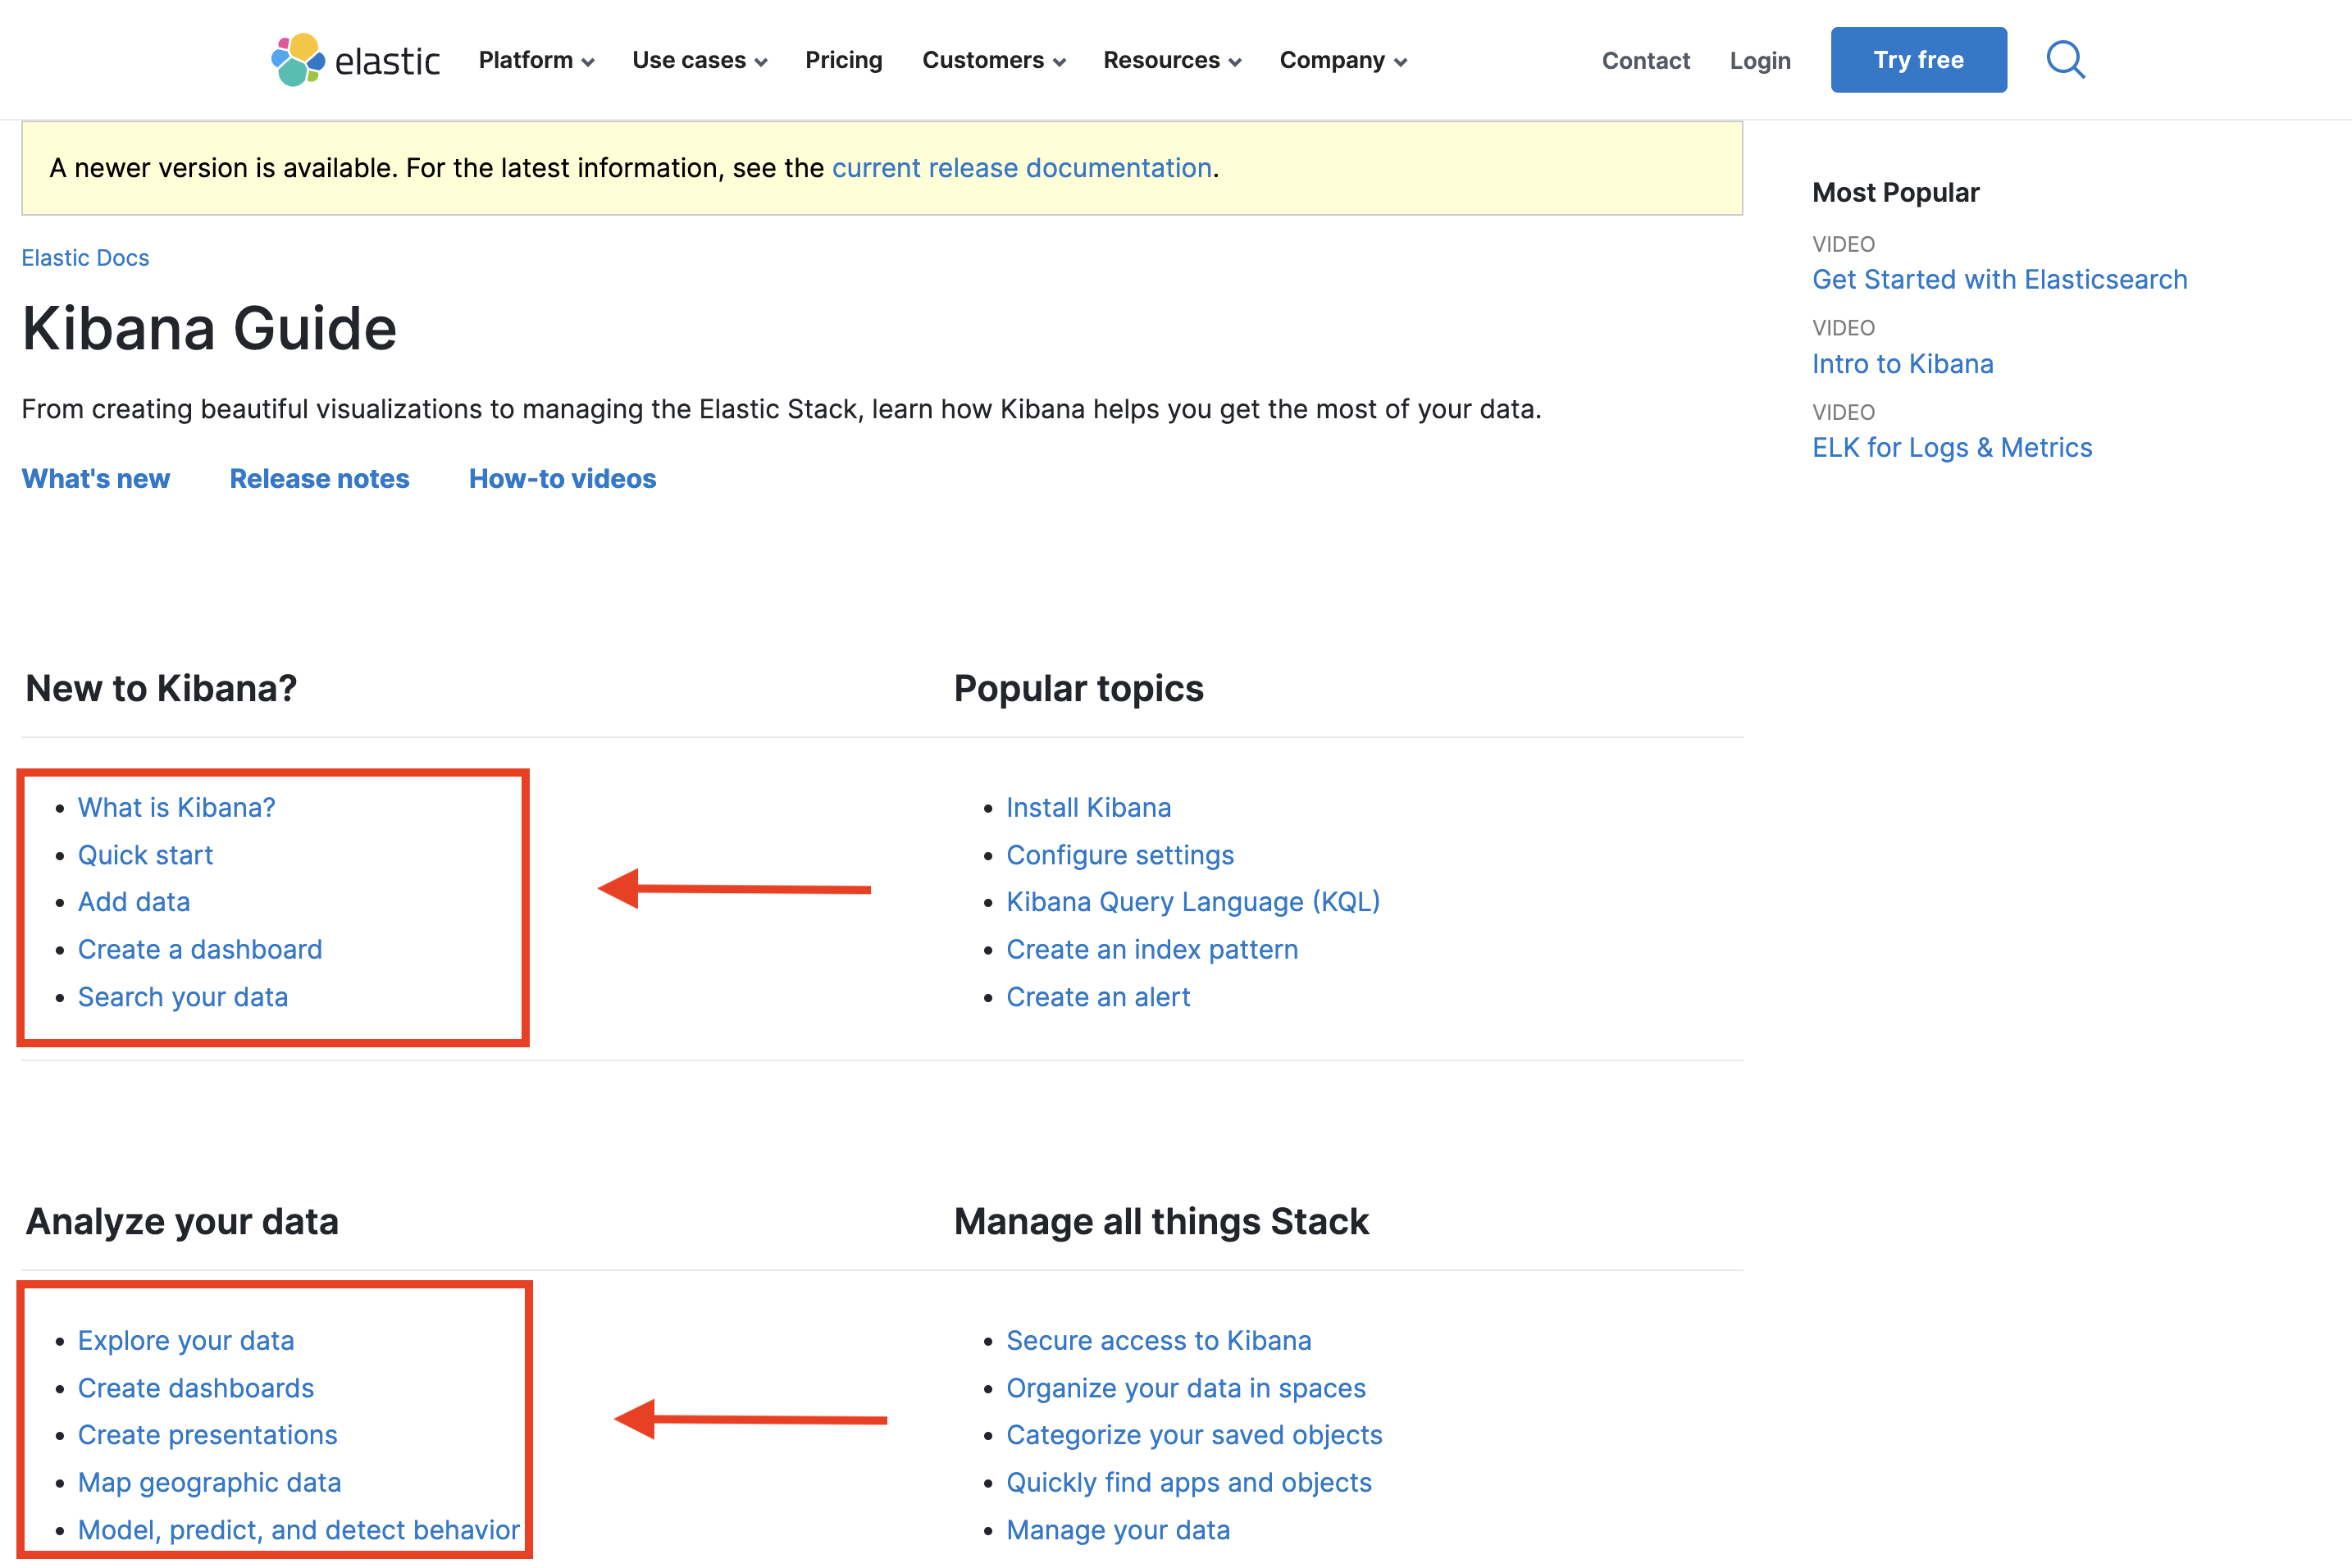Open Quickly find apps and objects
Screen dimensions: 2352x1568
(x=1189, y=1483)
